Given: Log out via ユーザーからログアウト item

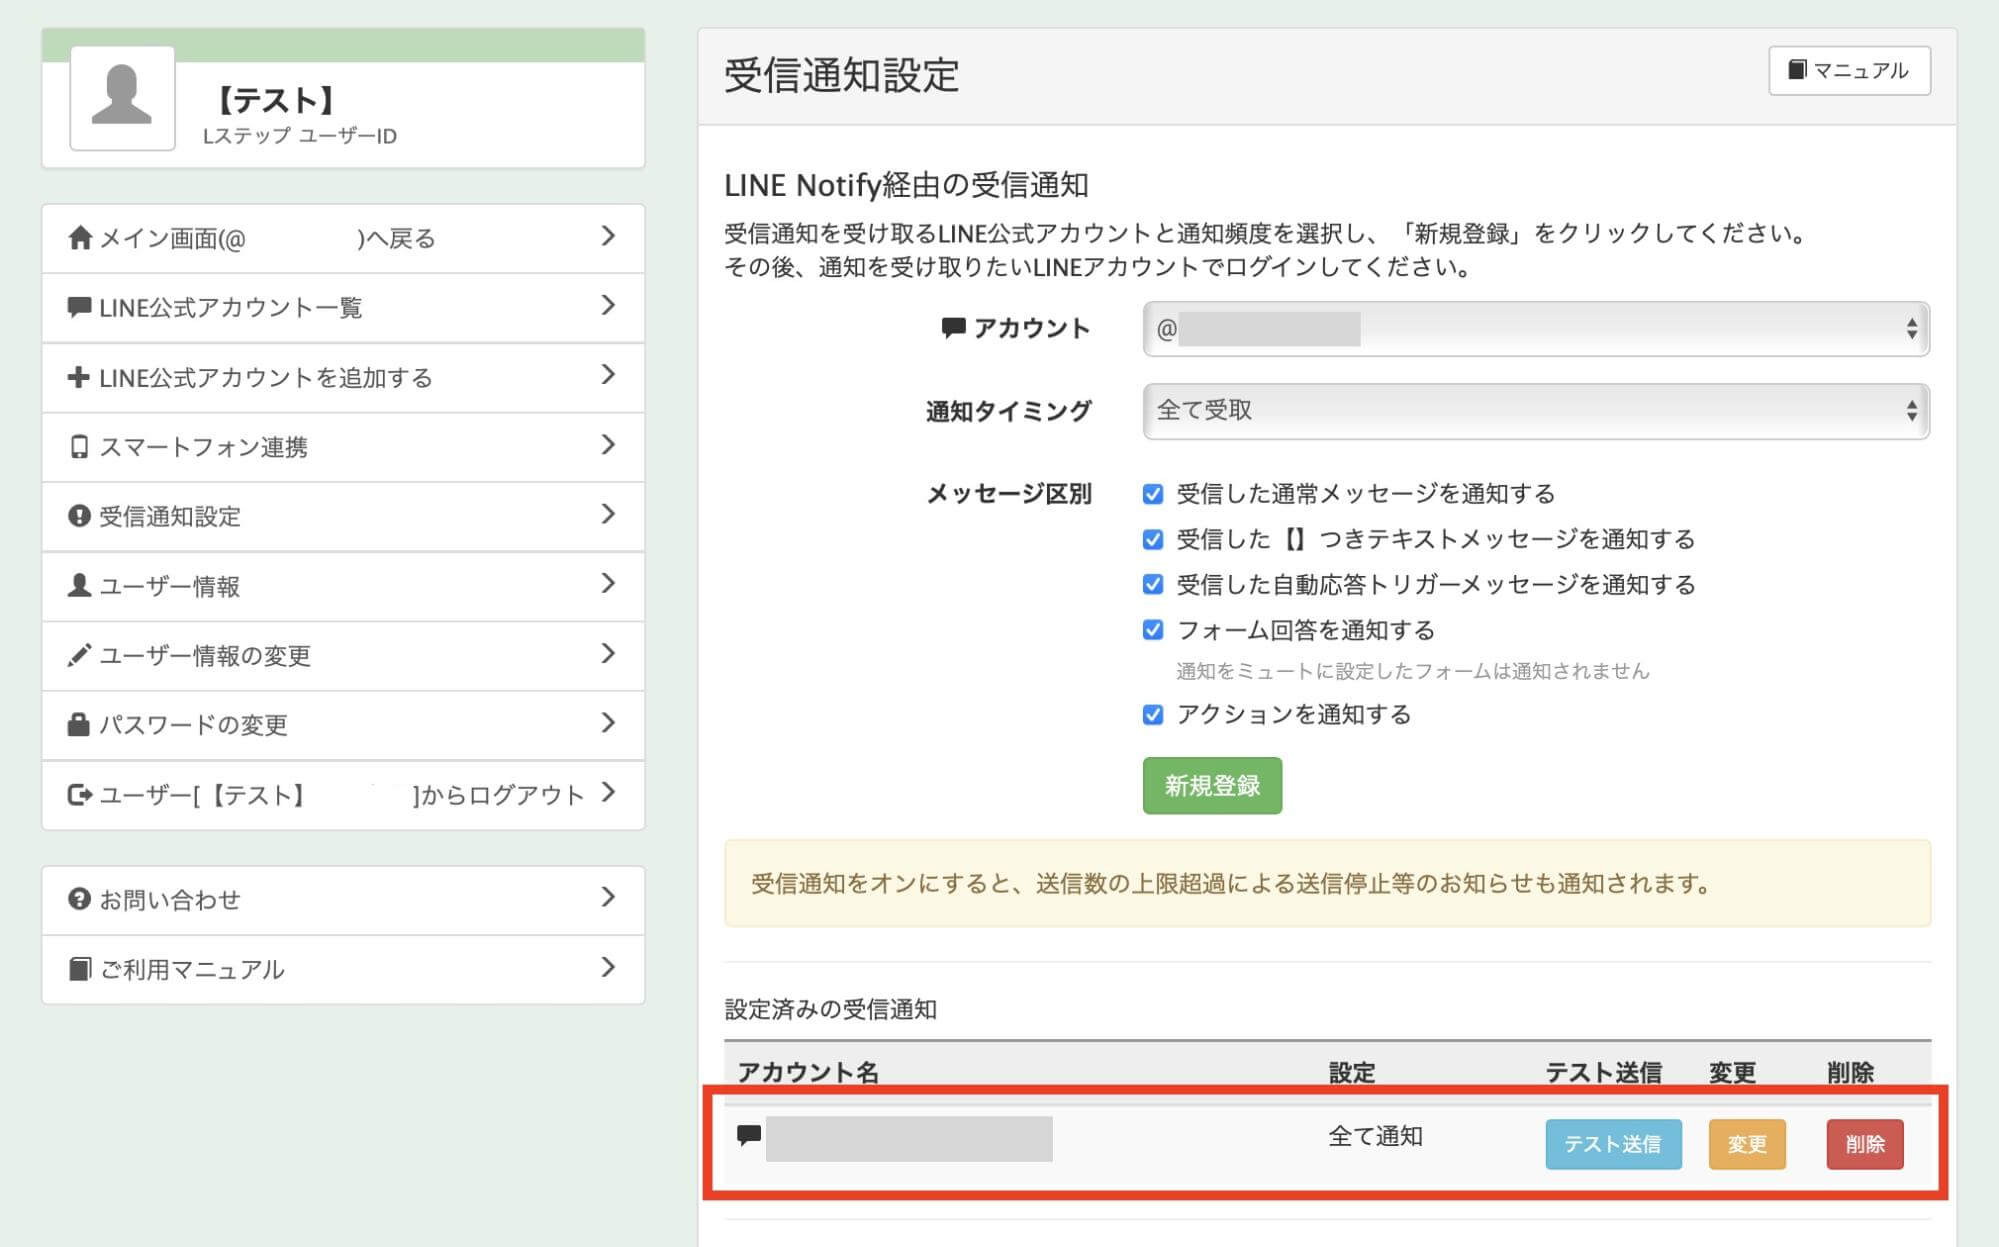Looking at the screenshot, I should click(343, 795).
